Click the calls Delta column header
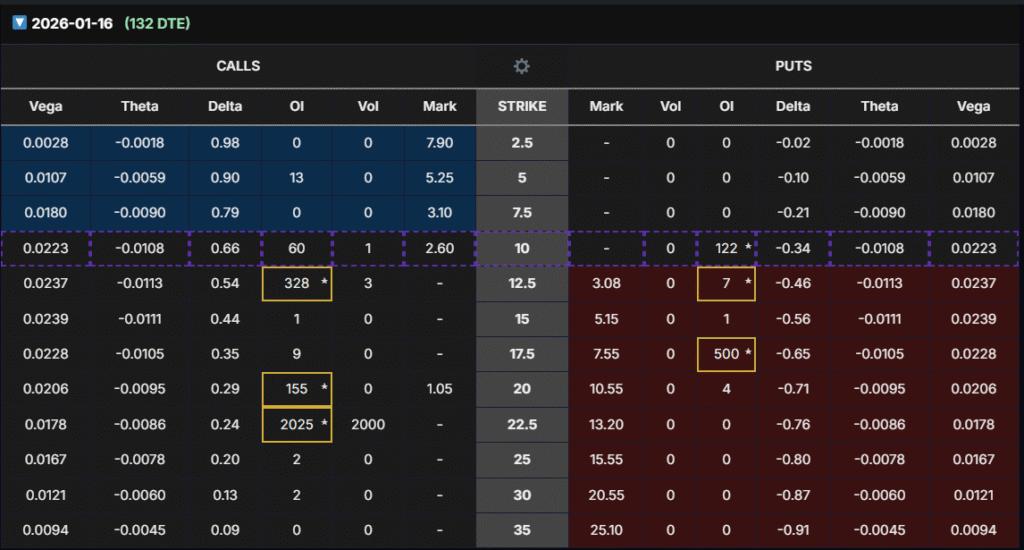Viewport: 1024px width, 550px height. [x=224, y=106]
